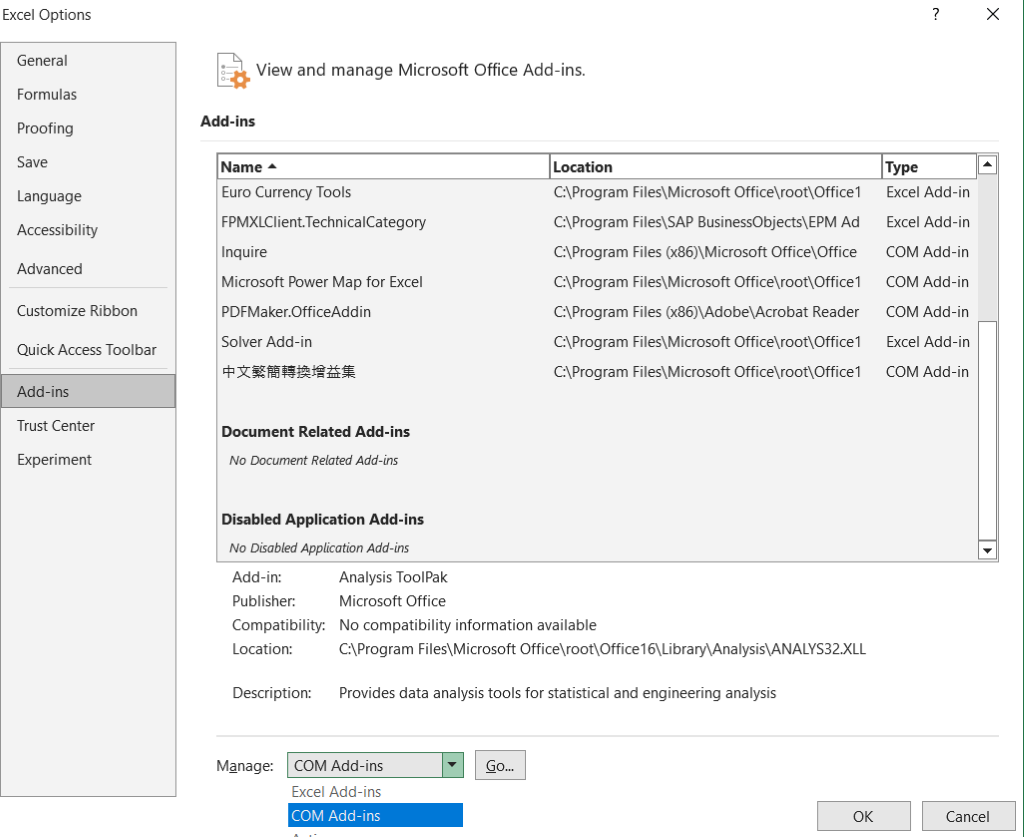
Task: Sort add-ins by Type column header
Action: [x=929, y=166]
